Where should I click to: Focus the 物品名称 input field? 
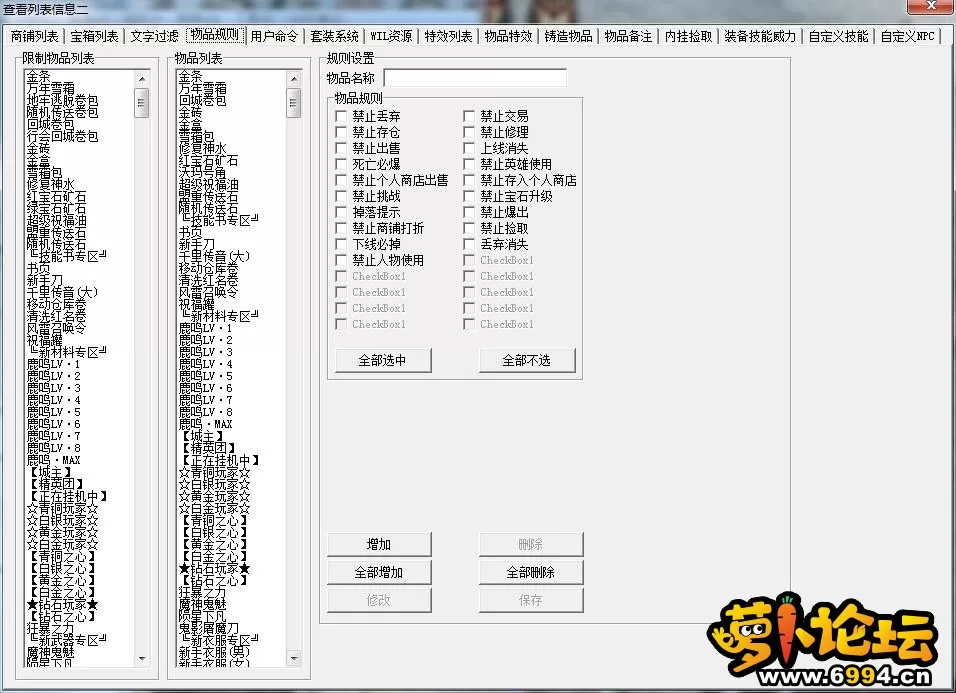pos(475,78)
